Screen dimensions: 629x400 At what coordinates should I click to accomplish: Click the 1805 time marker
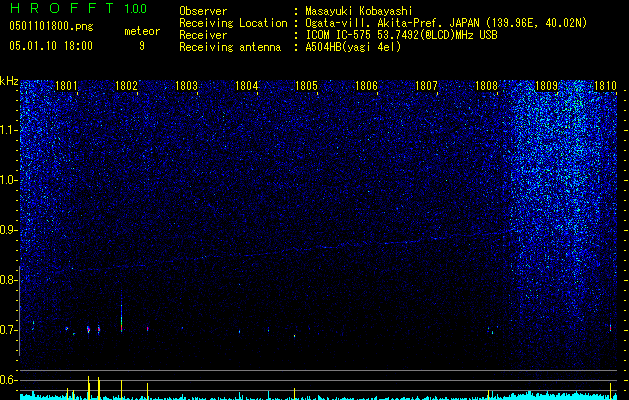tap(306, 86)
